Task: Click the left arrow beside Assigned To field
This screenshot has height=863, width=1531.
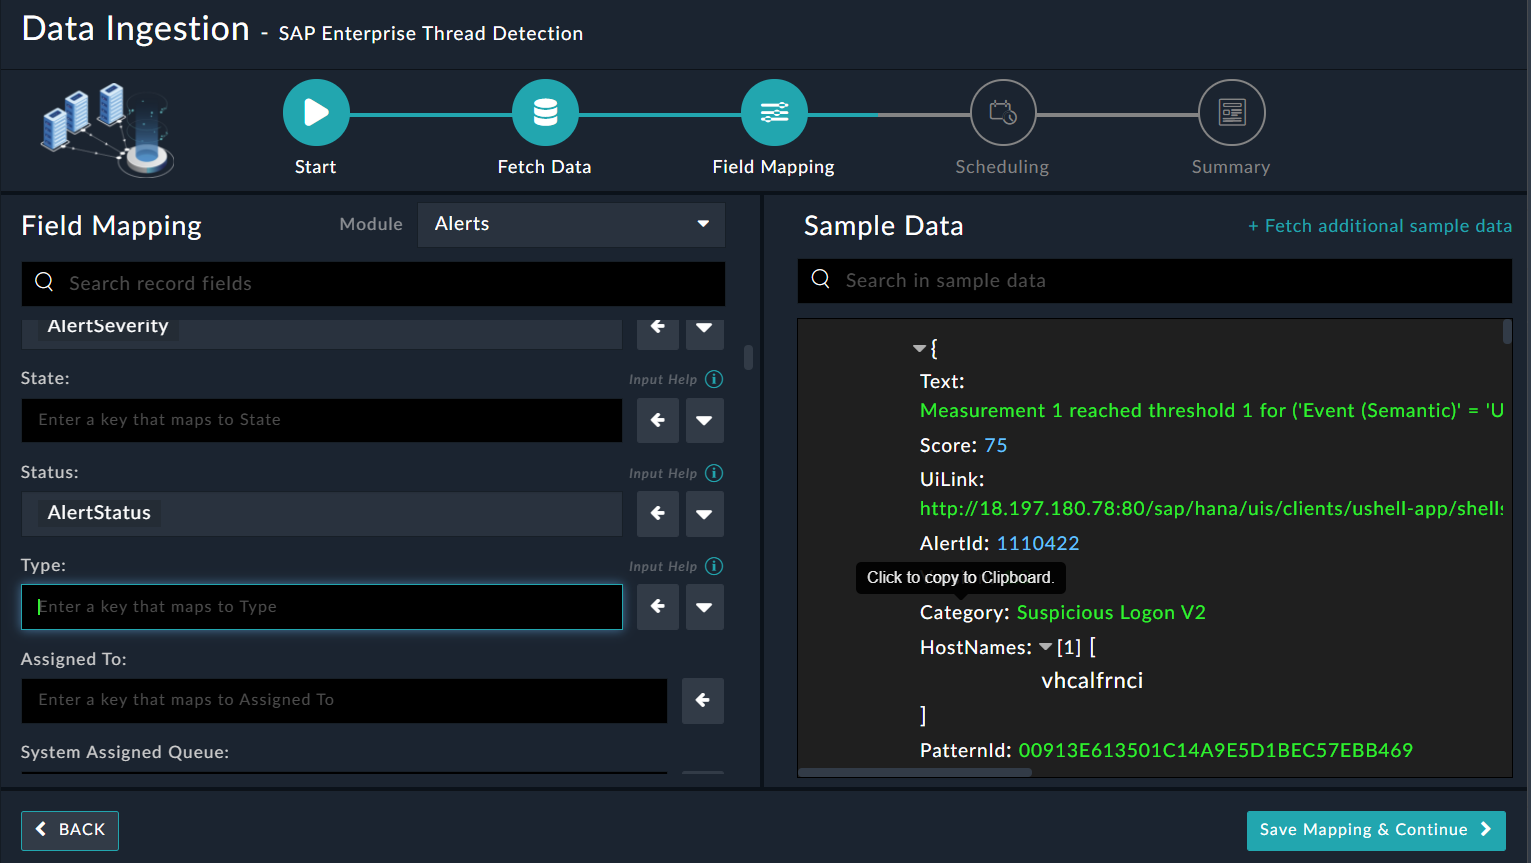Action: tap(703, 700)
